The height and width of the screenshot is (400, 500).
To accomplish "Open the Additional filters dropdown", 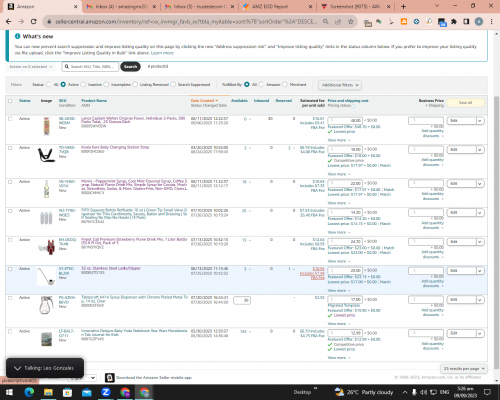I will pos(340,85).
